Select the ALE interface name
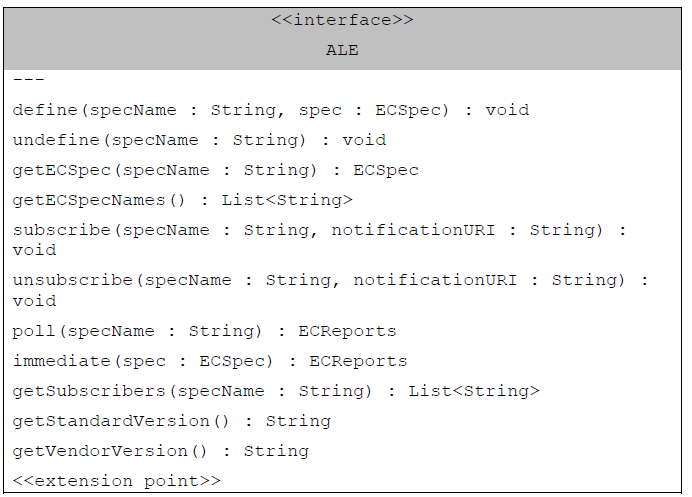This screenshot has width=692, height=497. (x=342, y=50)
